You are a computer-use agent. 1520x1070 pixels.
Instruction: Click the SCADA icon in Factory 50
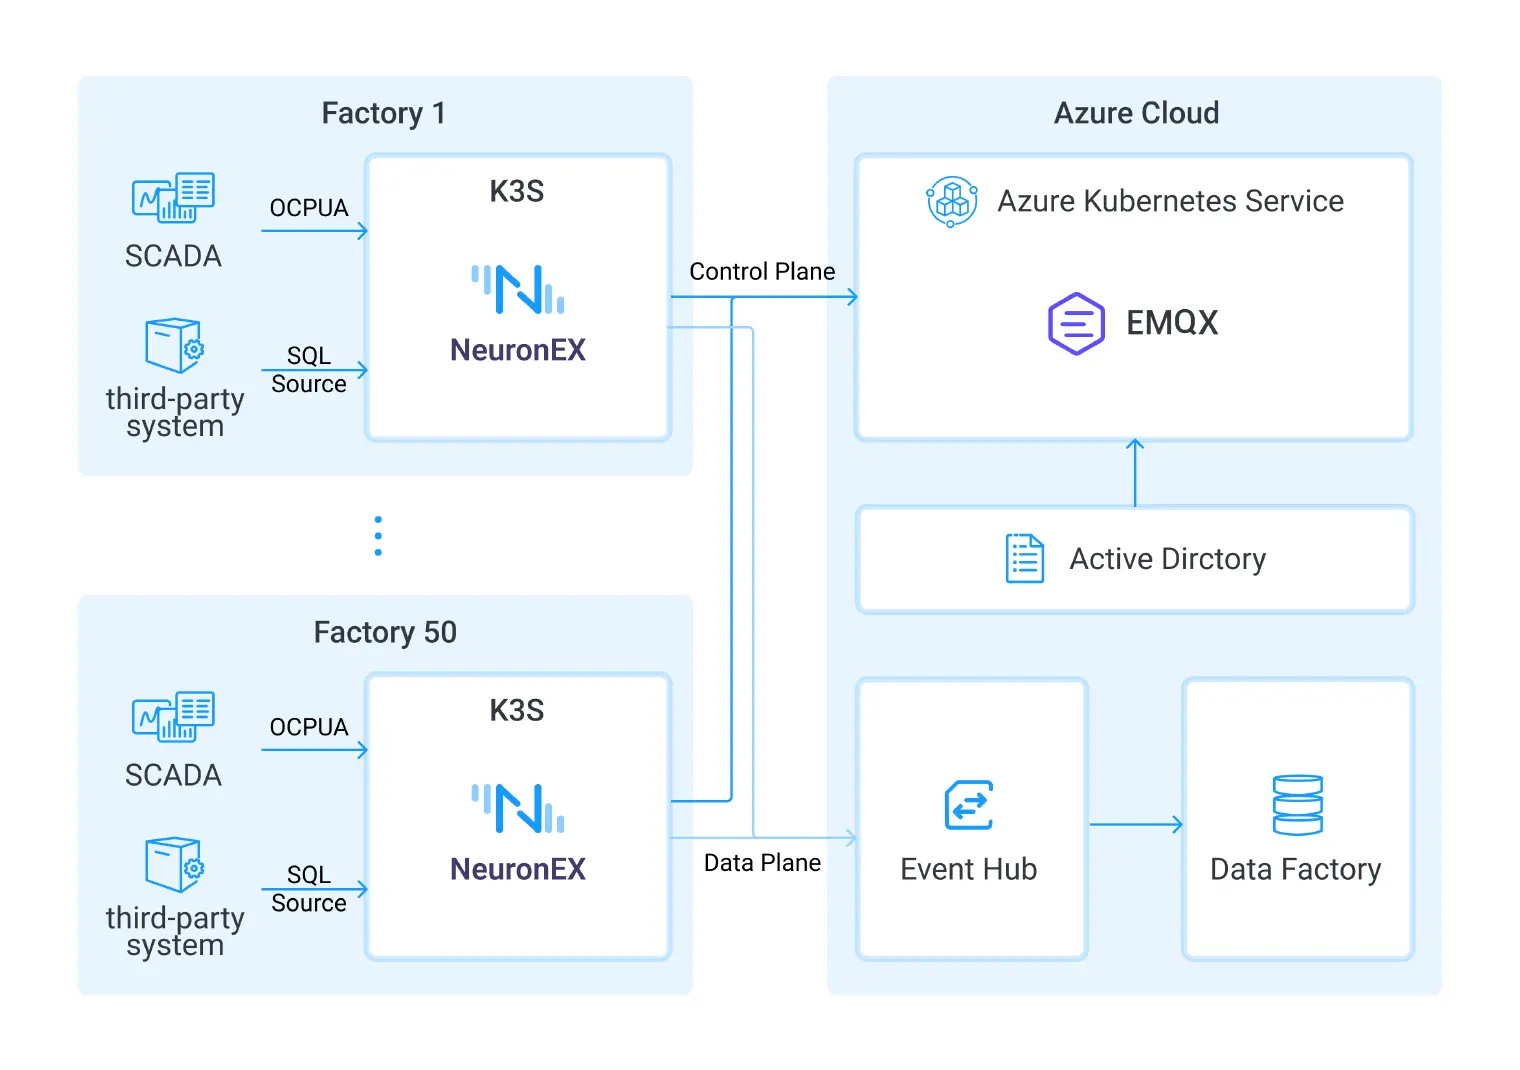click(x=173, y=716)
